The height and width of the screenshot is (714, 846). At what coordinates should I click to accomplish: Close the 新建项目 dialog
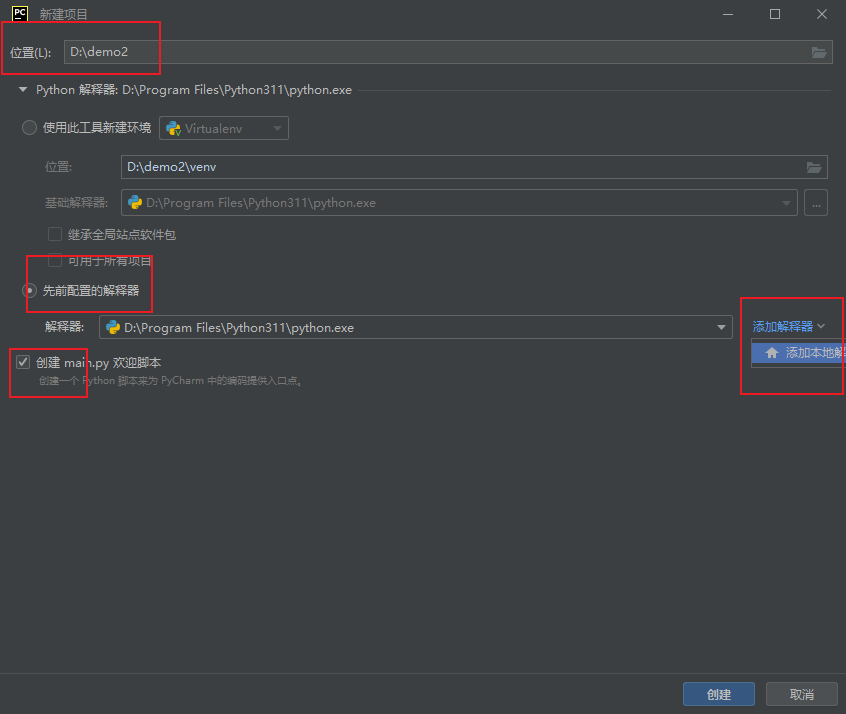tap(822, 14)
